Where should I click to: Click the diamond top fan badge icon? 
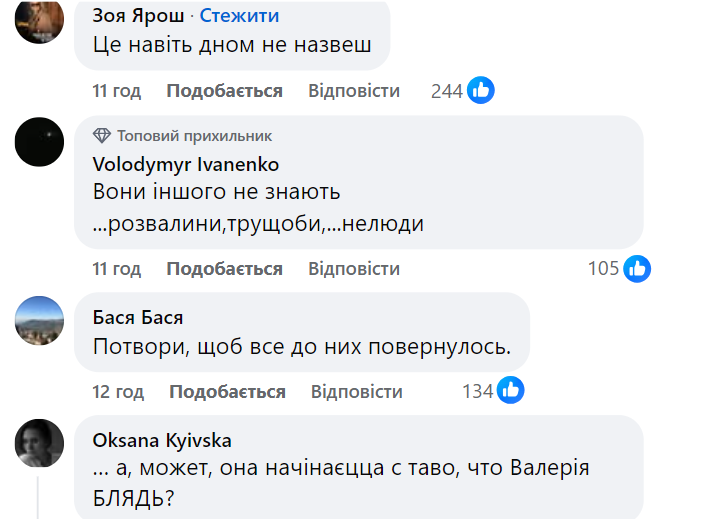coord(101,136)
